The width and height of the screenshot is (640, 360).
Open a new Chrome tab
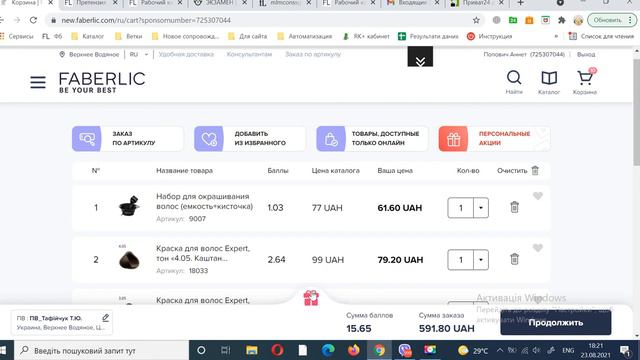tap(520, 3)
